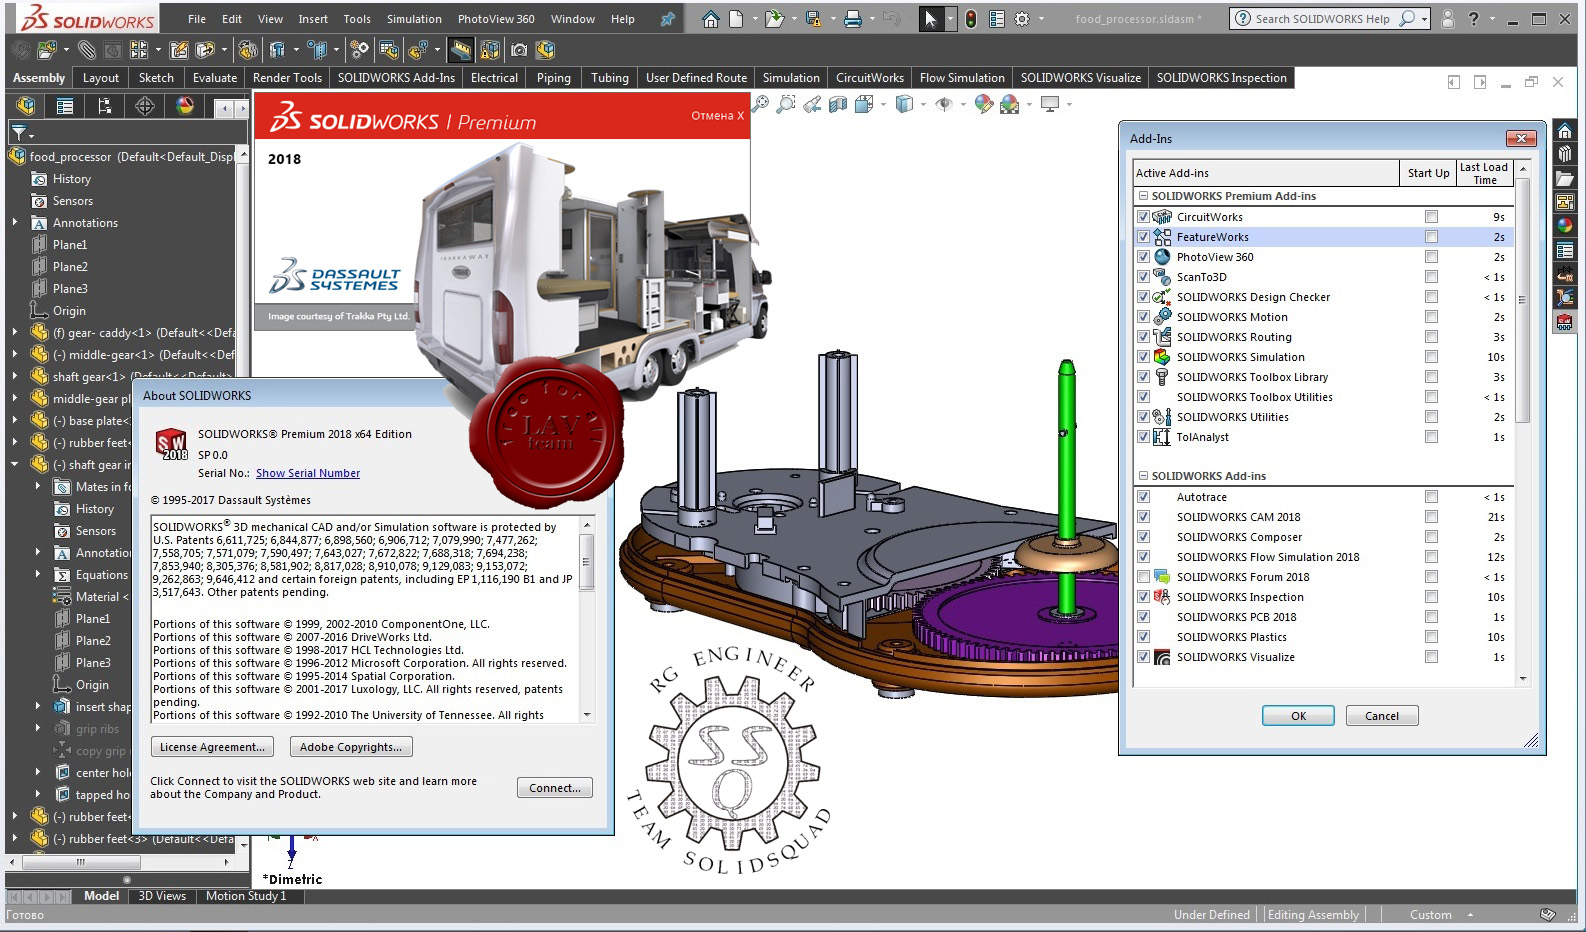
Task: Enable the SOLIDWORKS Forum 2018 add-in checkbox
Action: [1143, 577]
